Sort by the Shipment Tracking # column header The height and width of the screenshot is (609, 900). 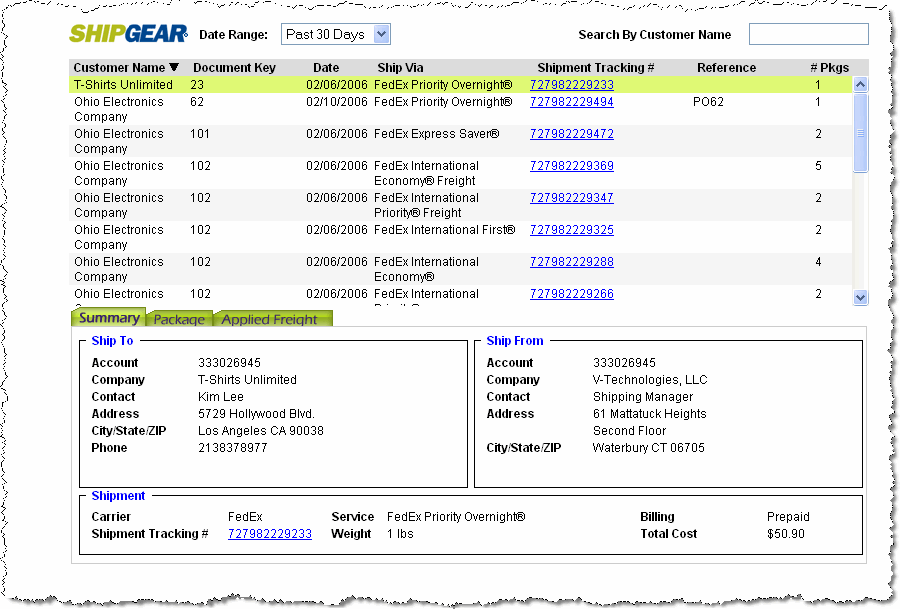(x=596, y=68)
